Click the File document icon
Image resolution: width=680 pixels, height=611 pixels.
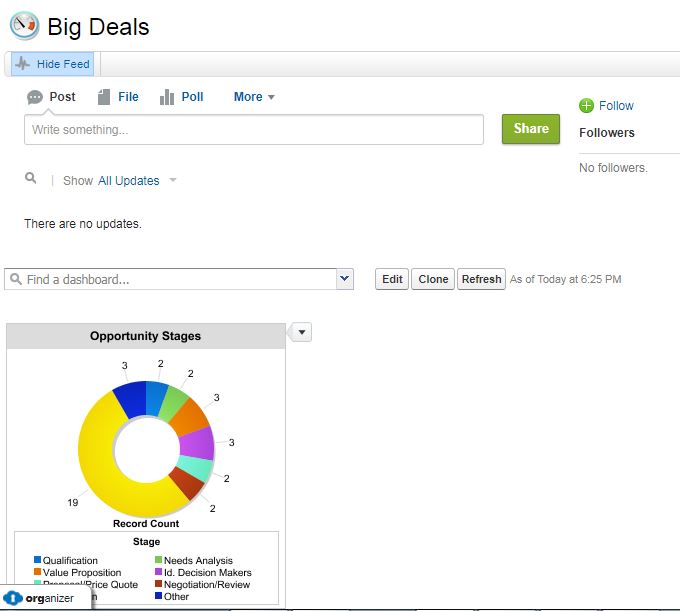104,97
